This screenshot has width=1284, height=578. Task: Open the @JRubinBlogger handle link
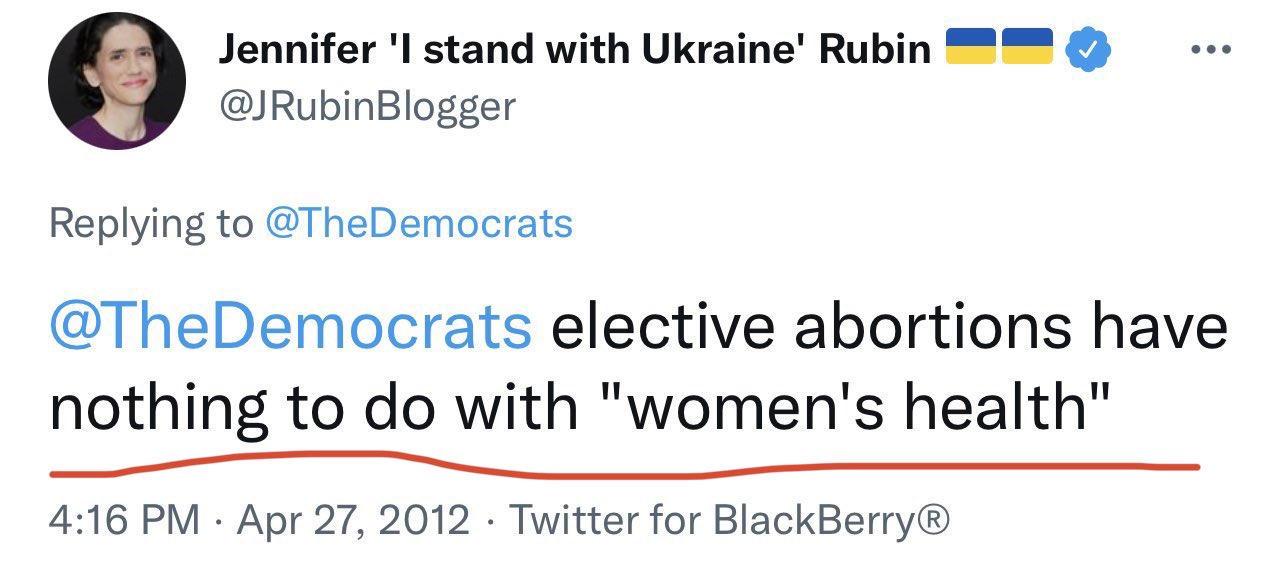click(367, 106)
